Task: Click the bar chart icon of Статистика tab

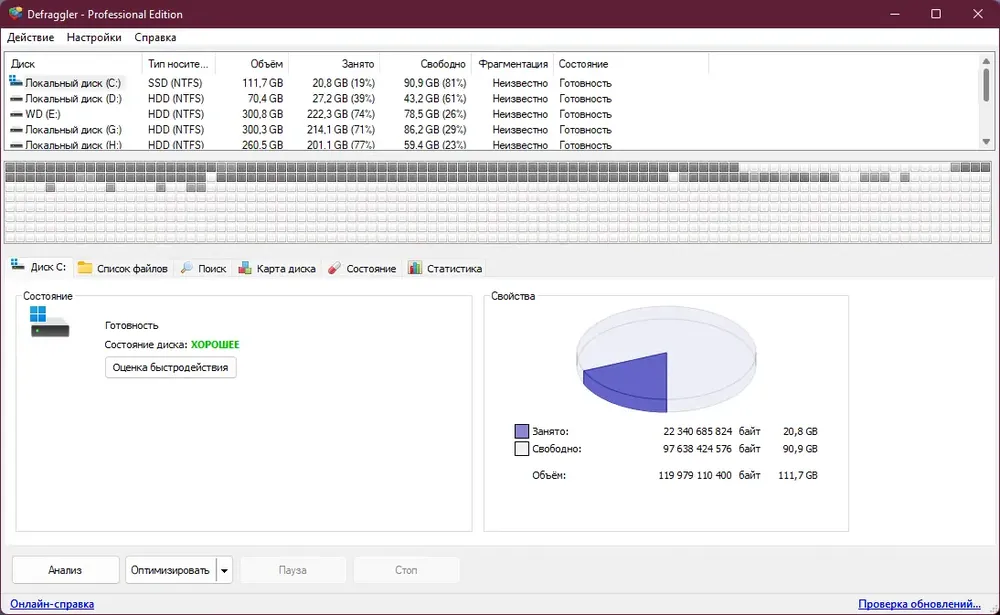Action: (415, 268)
